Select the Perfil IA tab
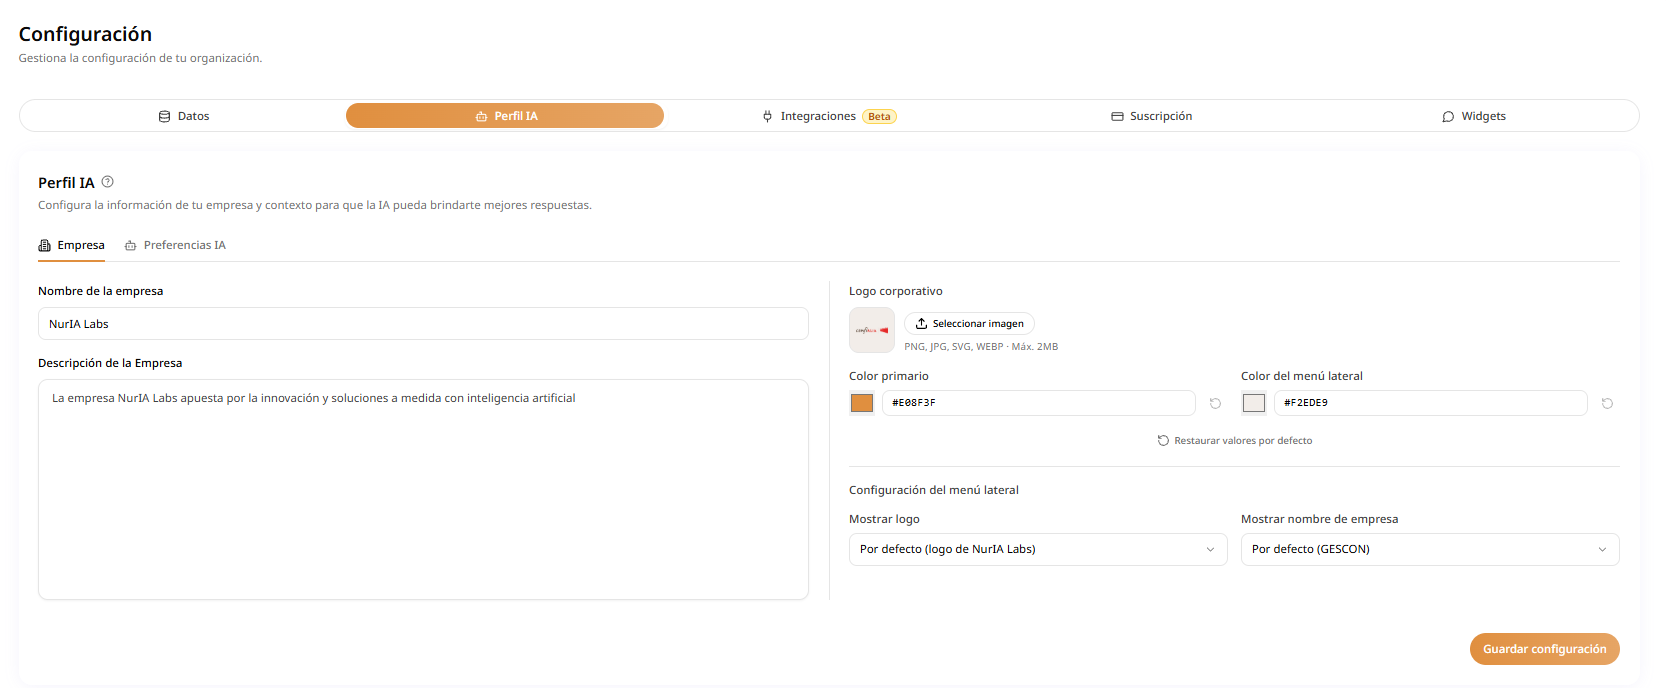 coord(505,116)
